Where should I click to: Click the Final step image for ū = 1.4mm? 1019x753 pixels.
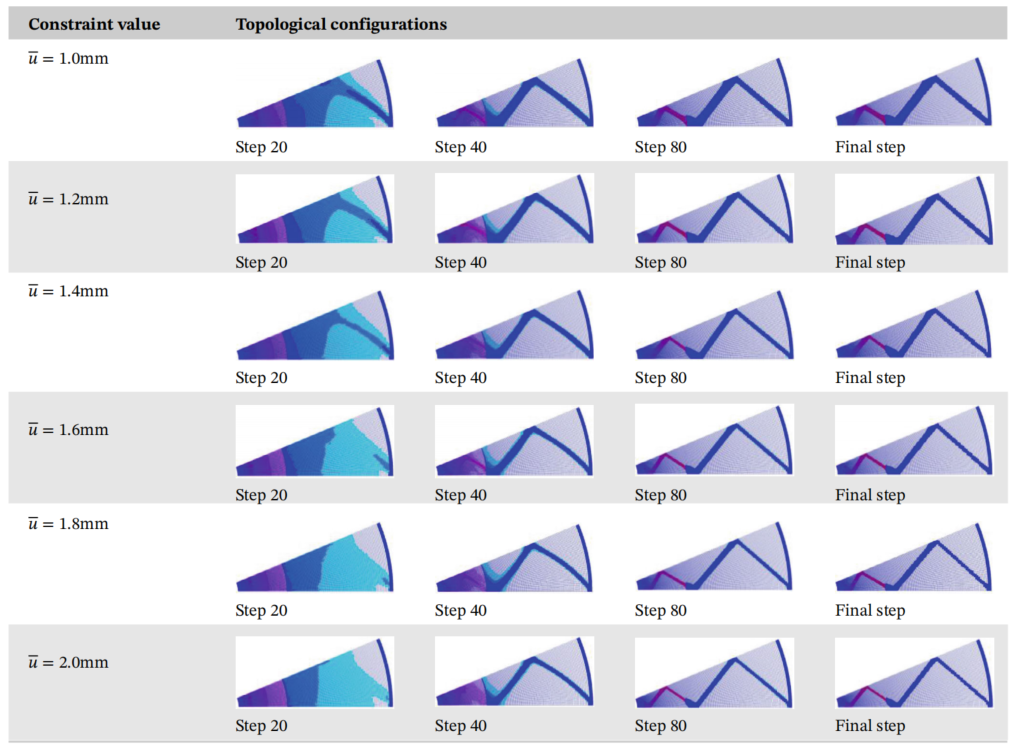(914, 326)
